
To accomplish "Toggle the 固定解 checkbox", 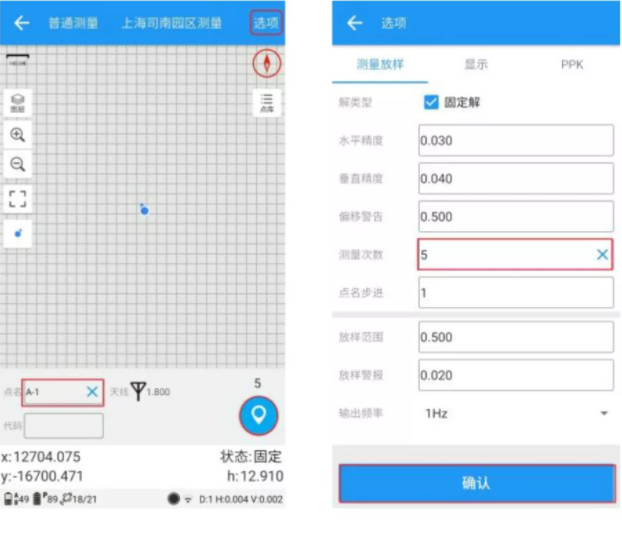I will pos(431,102).
